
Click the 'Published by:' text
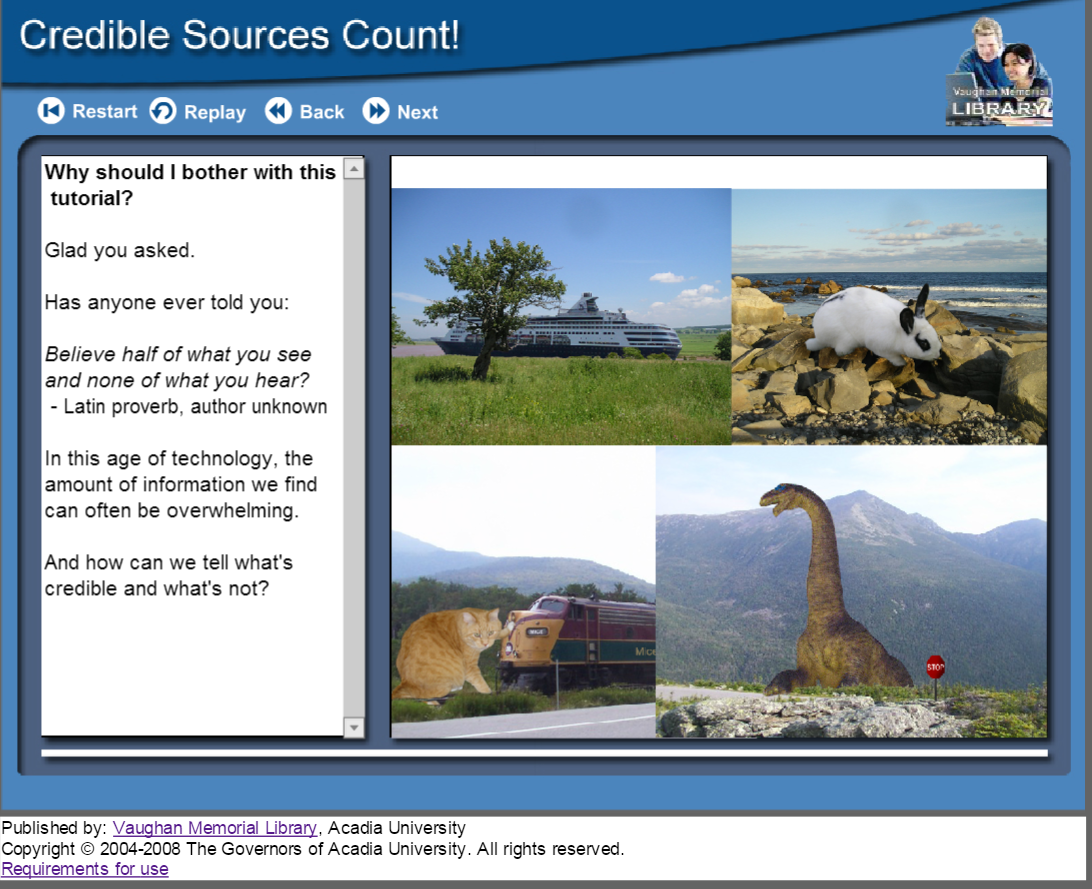coord(54,828)
